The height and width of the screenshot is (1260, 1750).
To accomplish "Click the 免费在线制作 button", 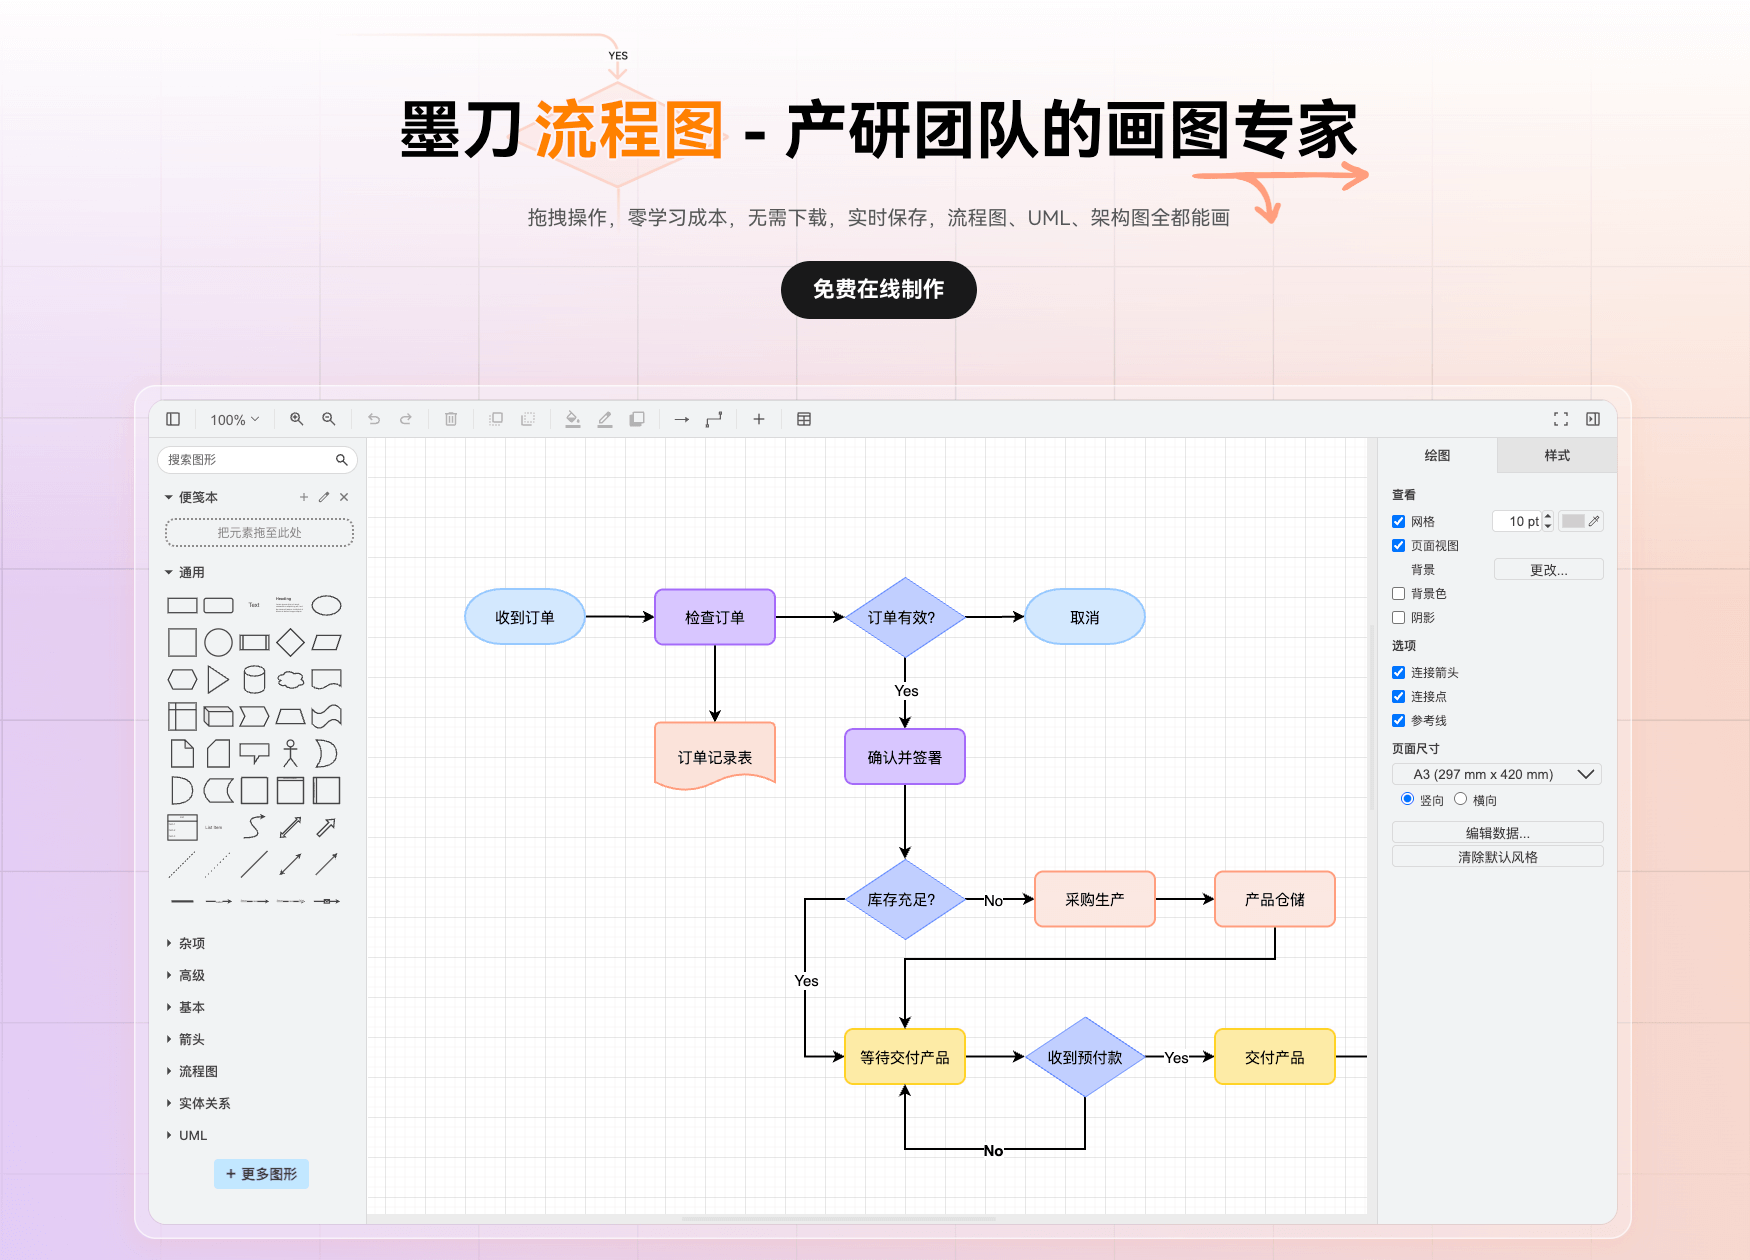I will (x=878, y=290).
